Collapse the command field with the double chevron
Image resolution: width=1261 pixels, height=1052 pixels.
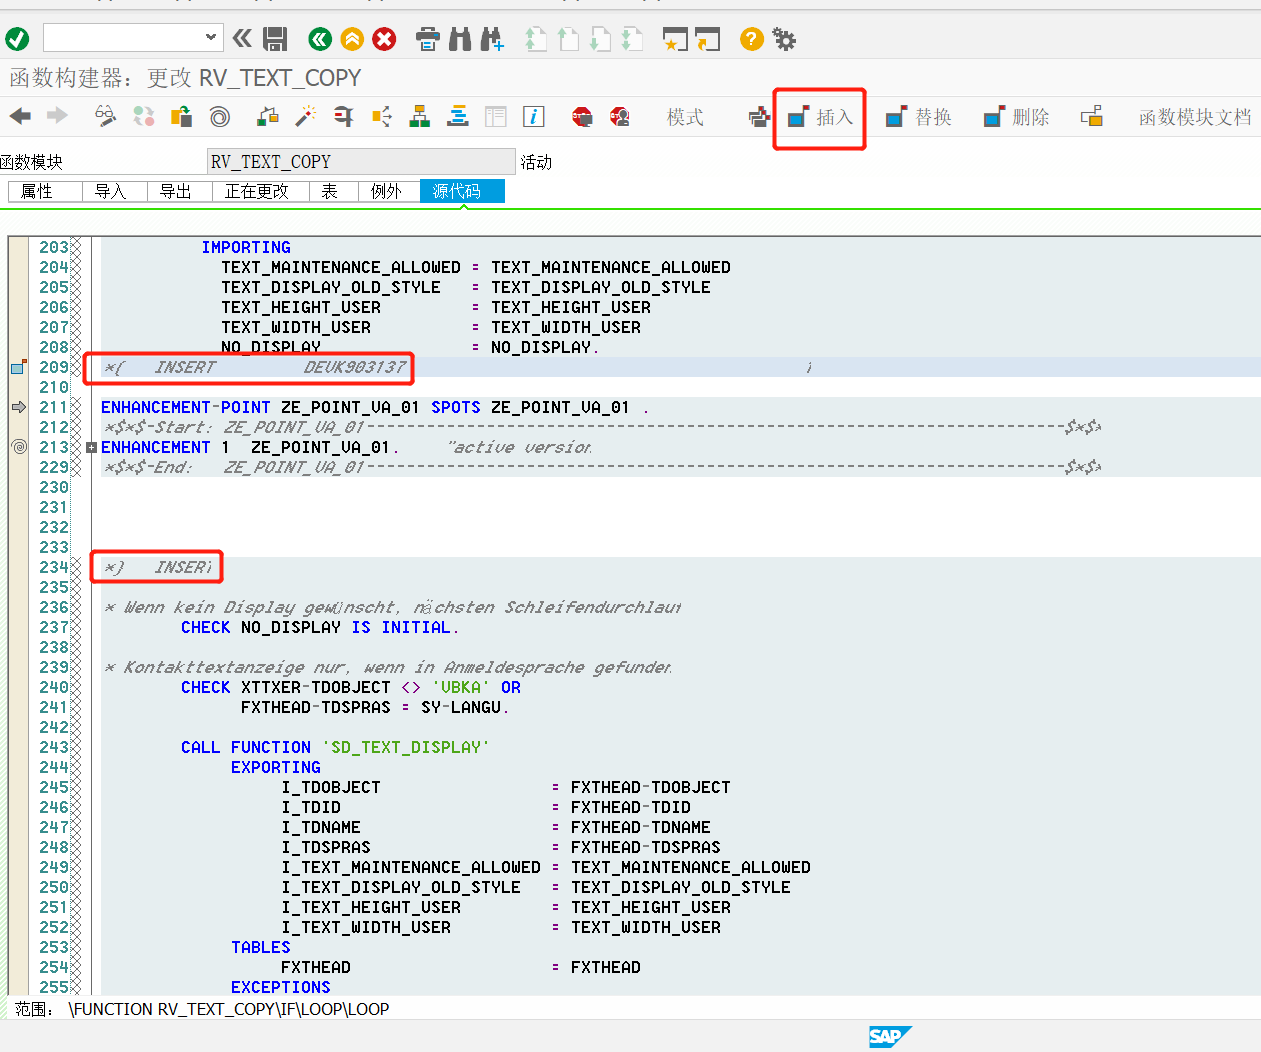[x=242, y=39]
